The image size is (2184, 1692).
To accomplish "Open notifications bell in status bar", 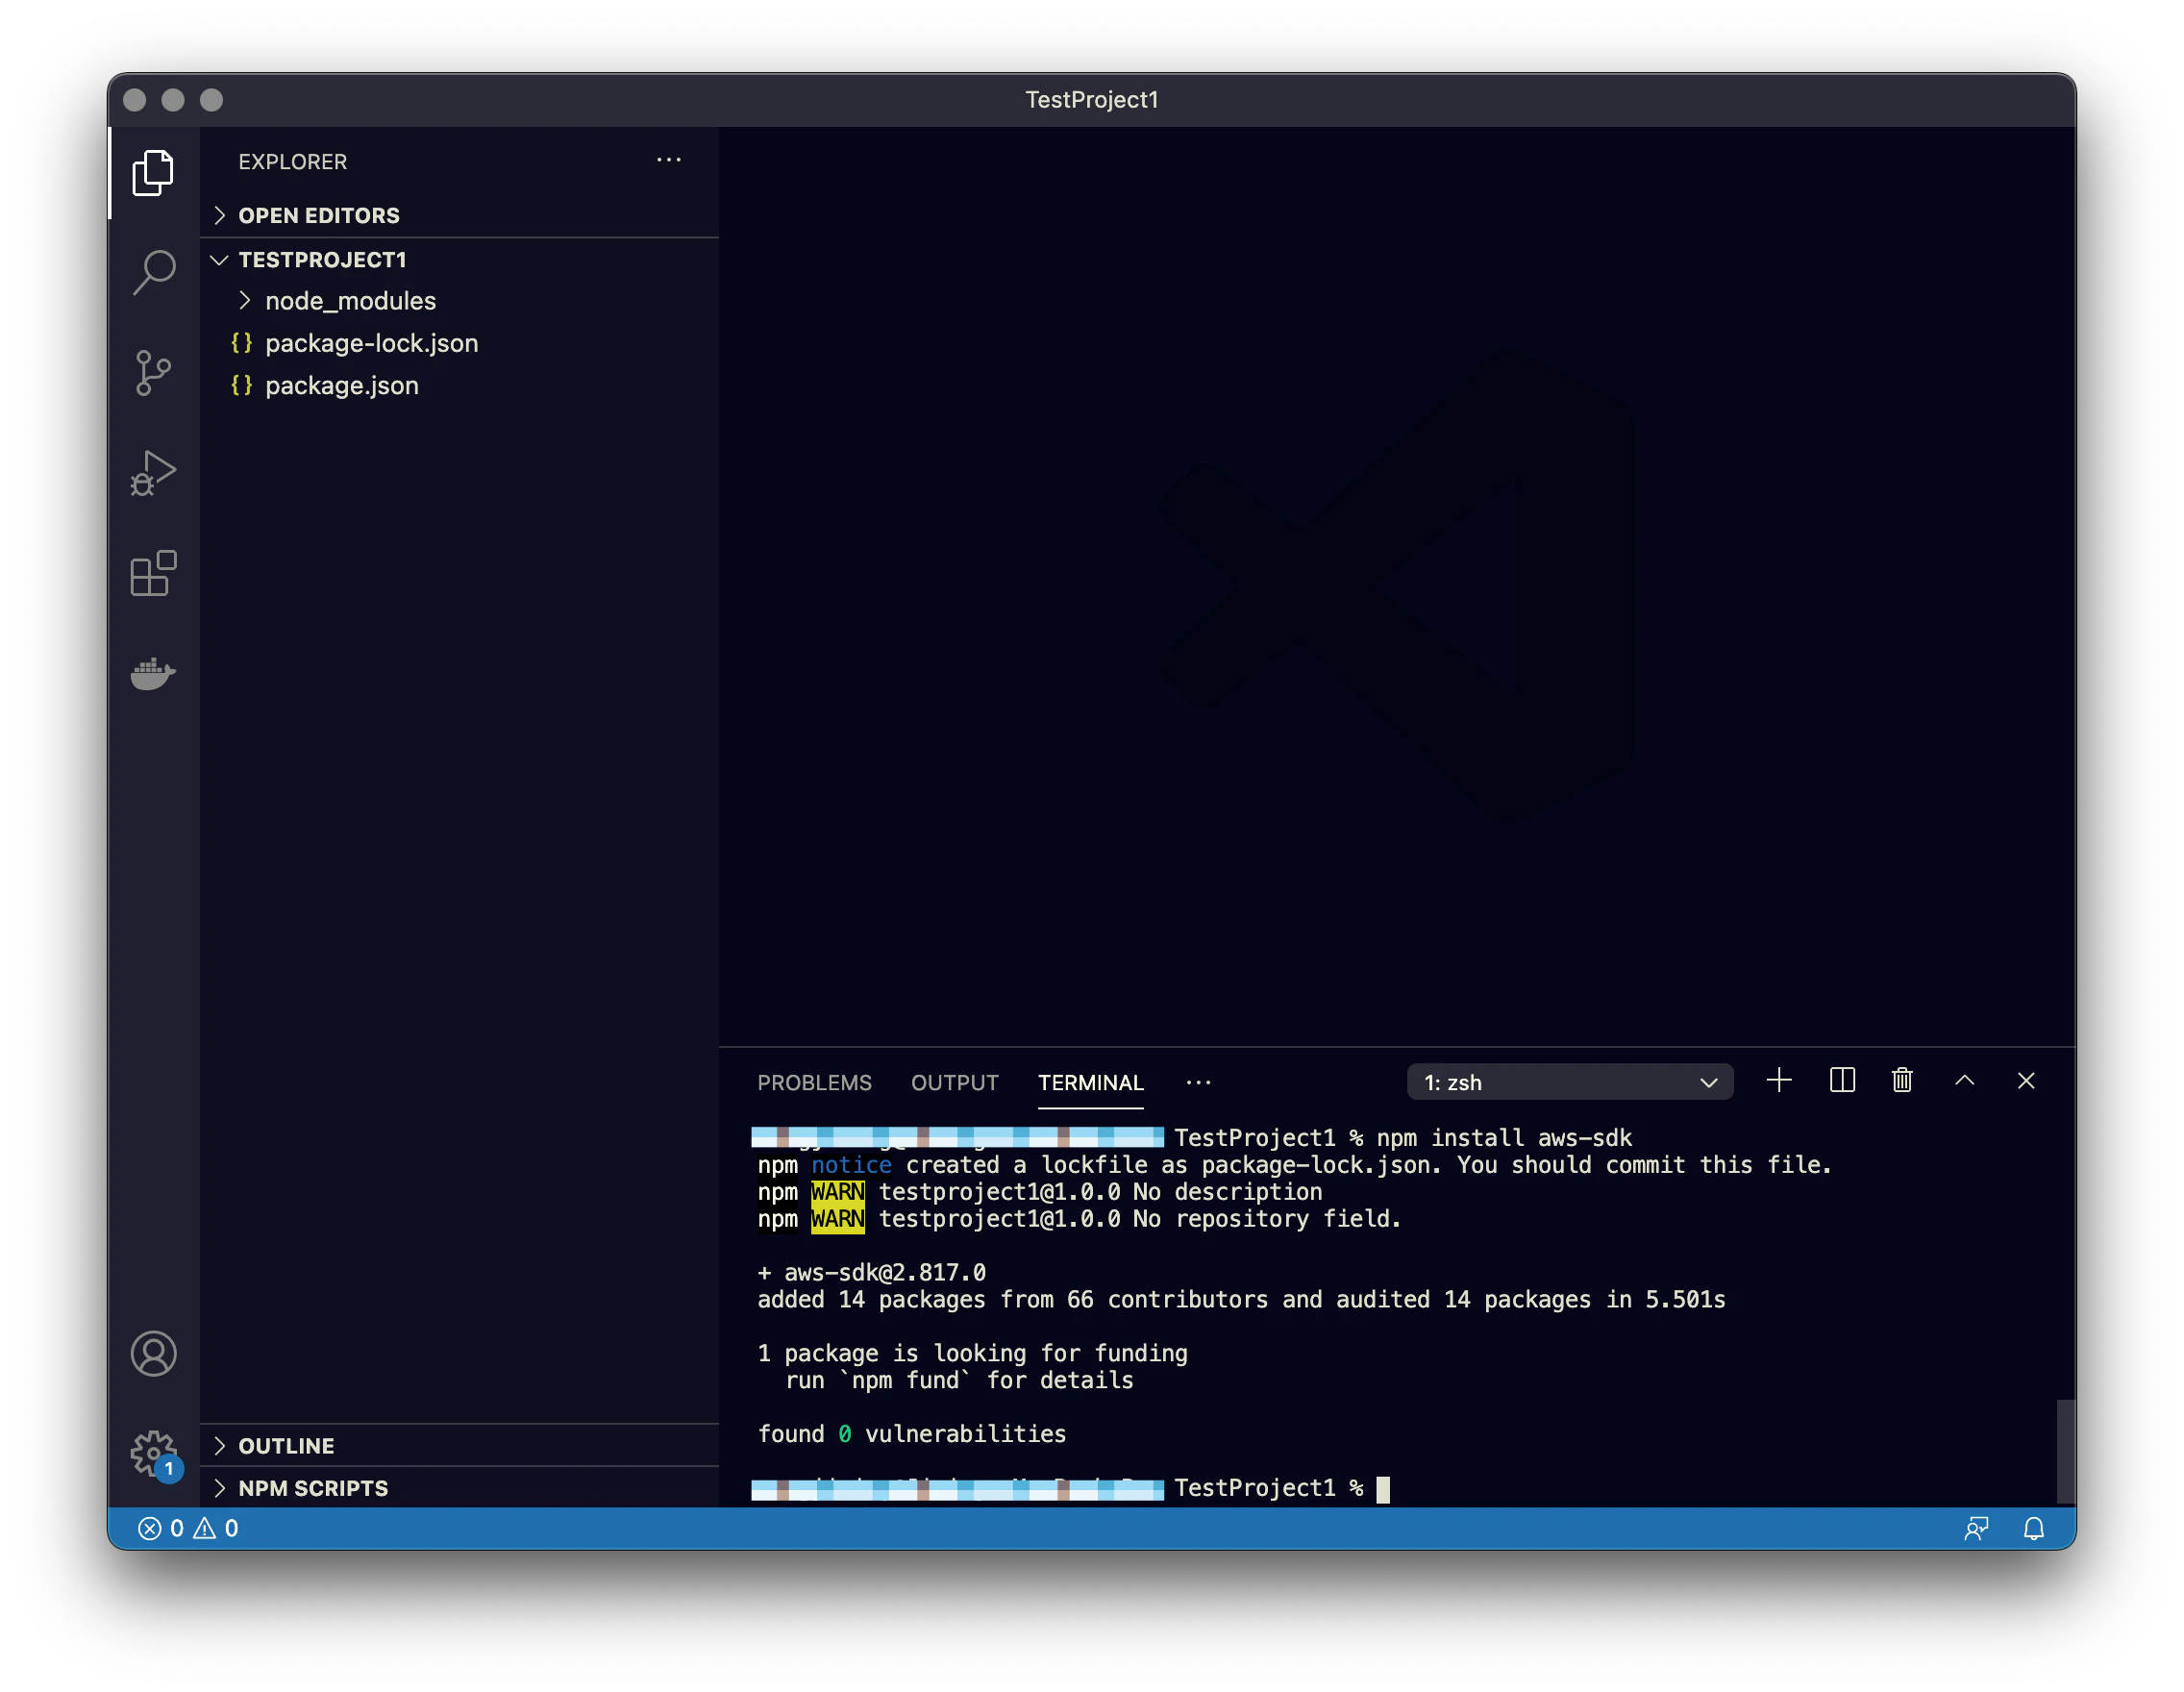I will [x=2034, y=1529].
